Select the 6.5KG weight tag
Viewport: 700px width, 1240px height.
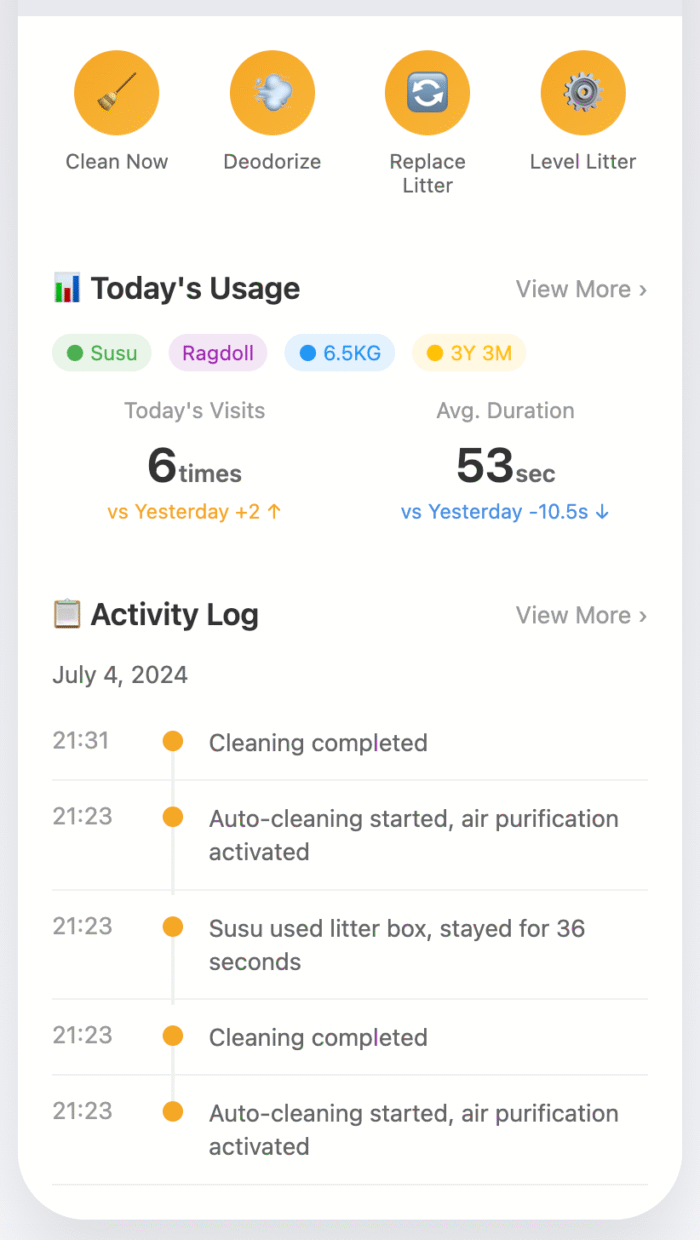[x=339, y=353]
